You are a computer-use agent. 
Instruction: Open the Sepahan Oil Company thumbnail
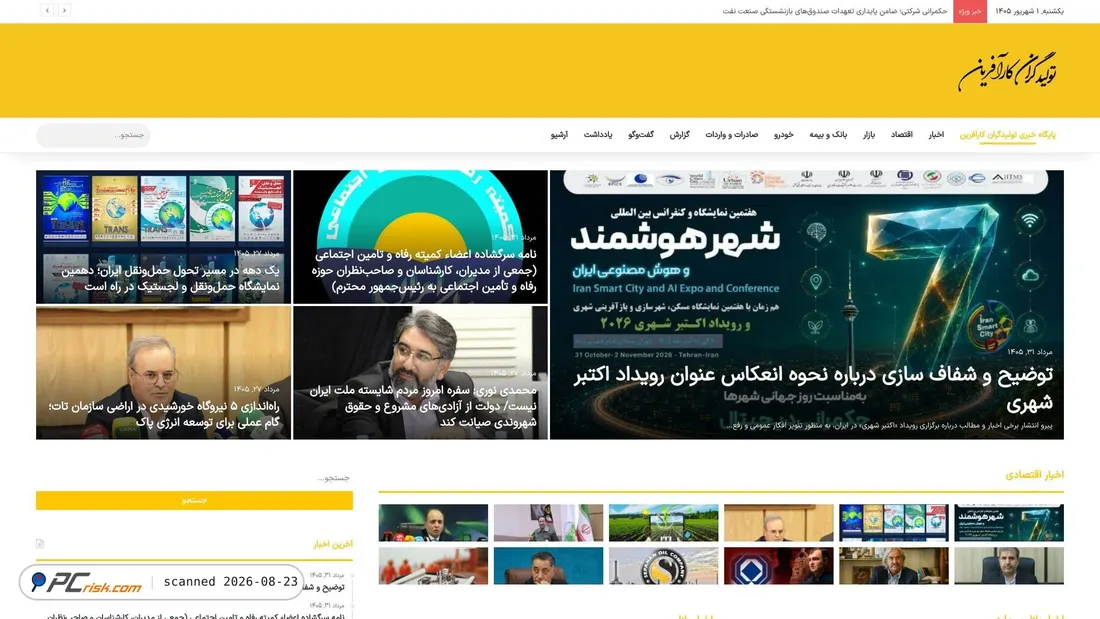click(x=664, y=566)
